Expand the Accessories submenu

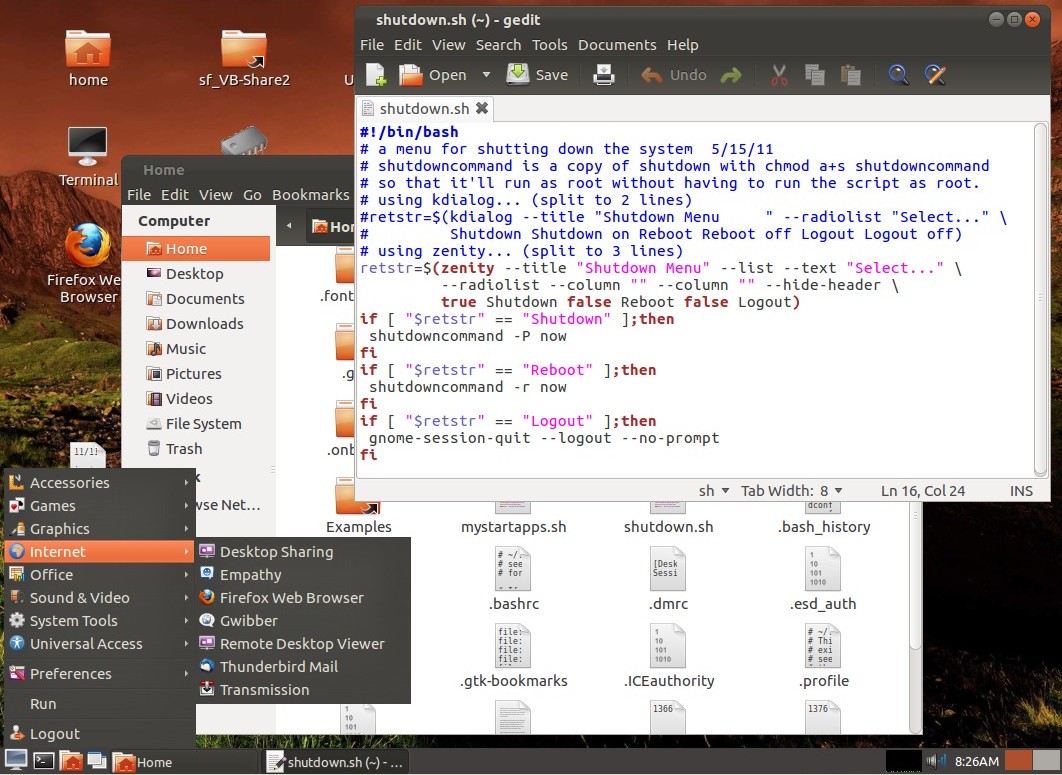(100, 482)
